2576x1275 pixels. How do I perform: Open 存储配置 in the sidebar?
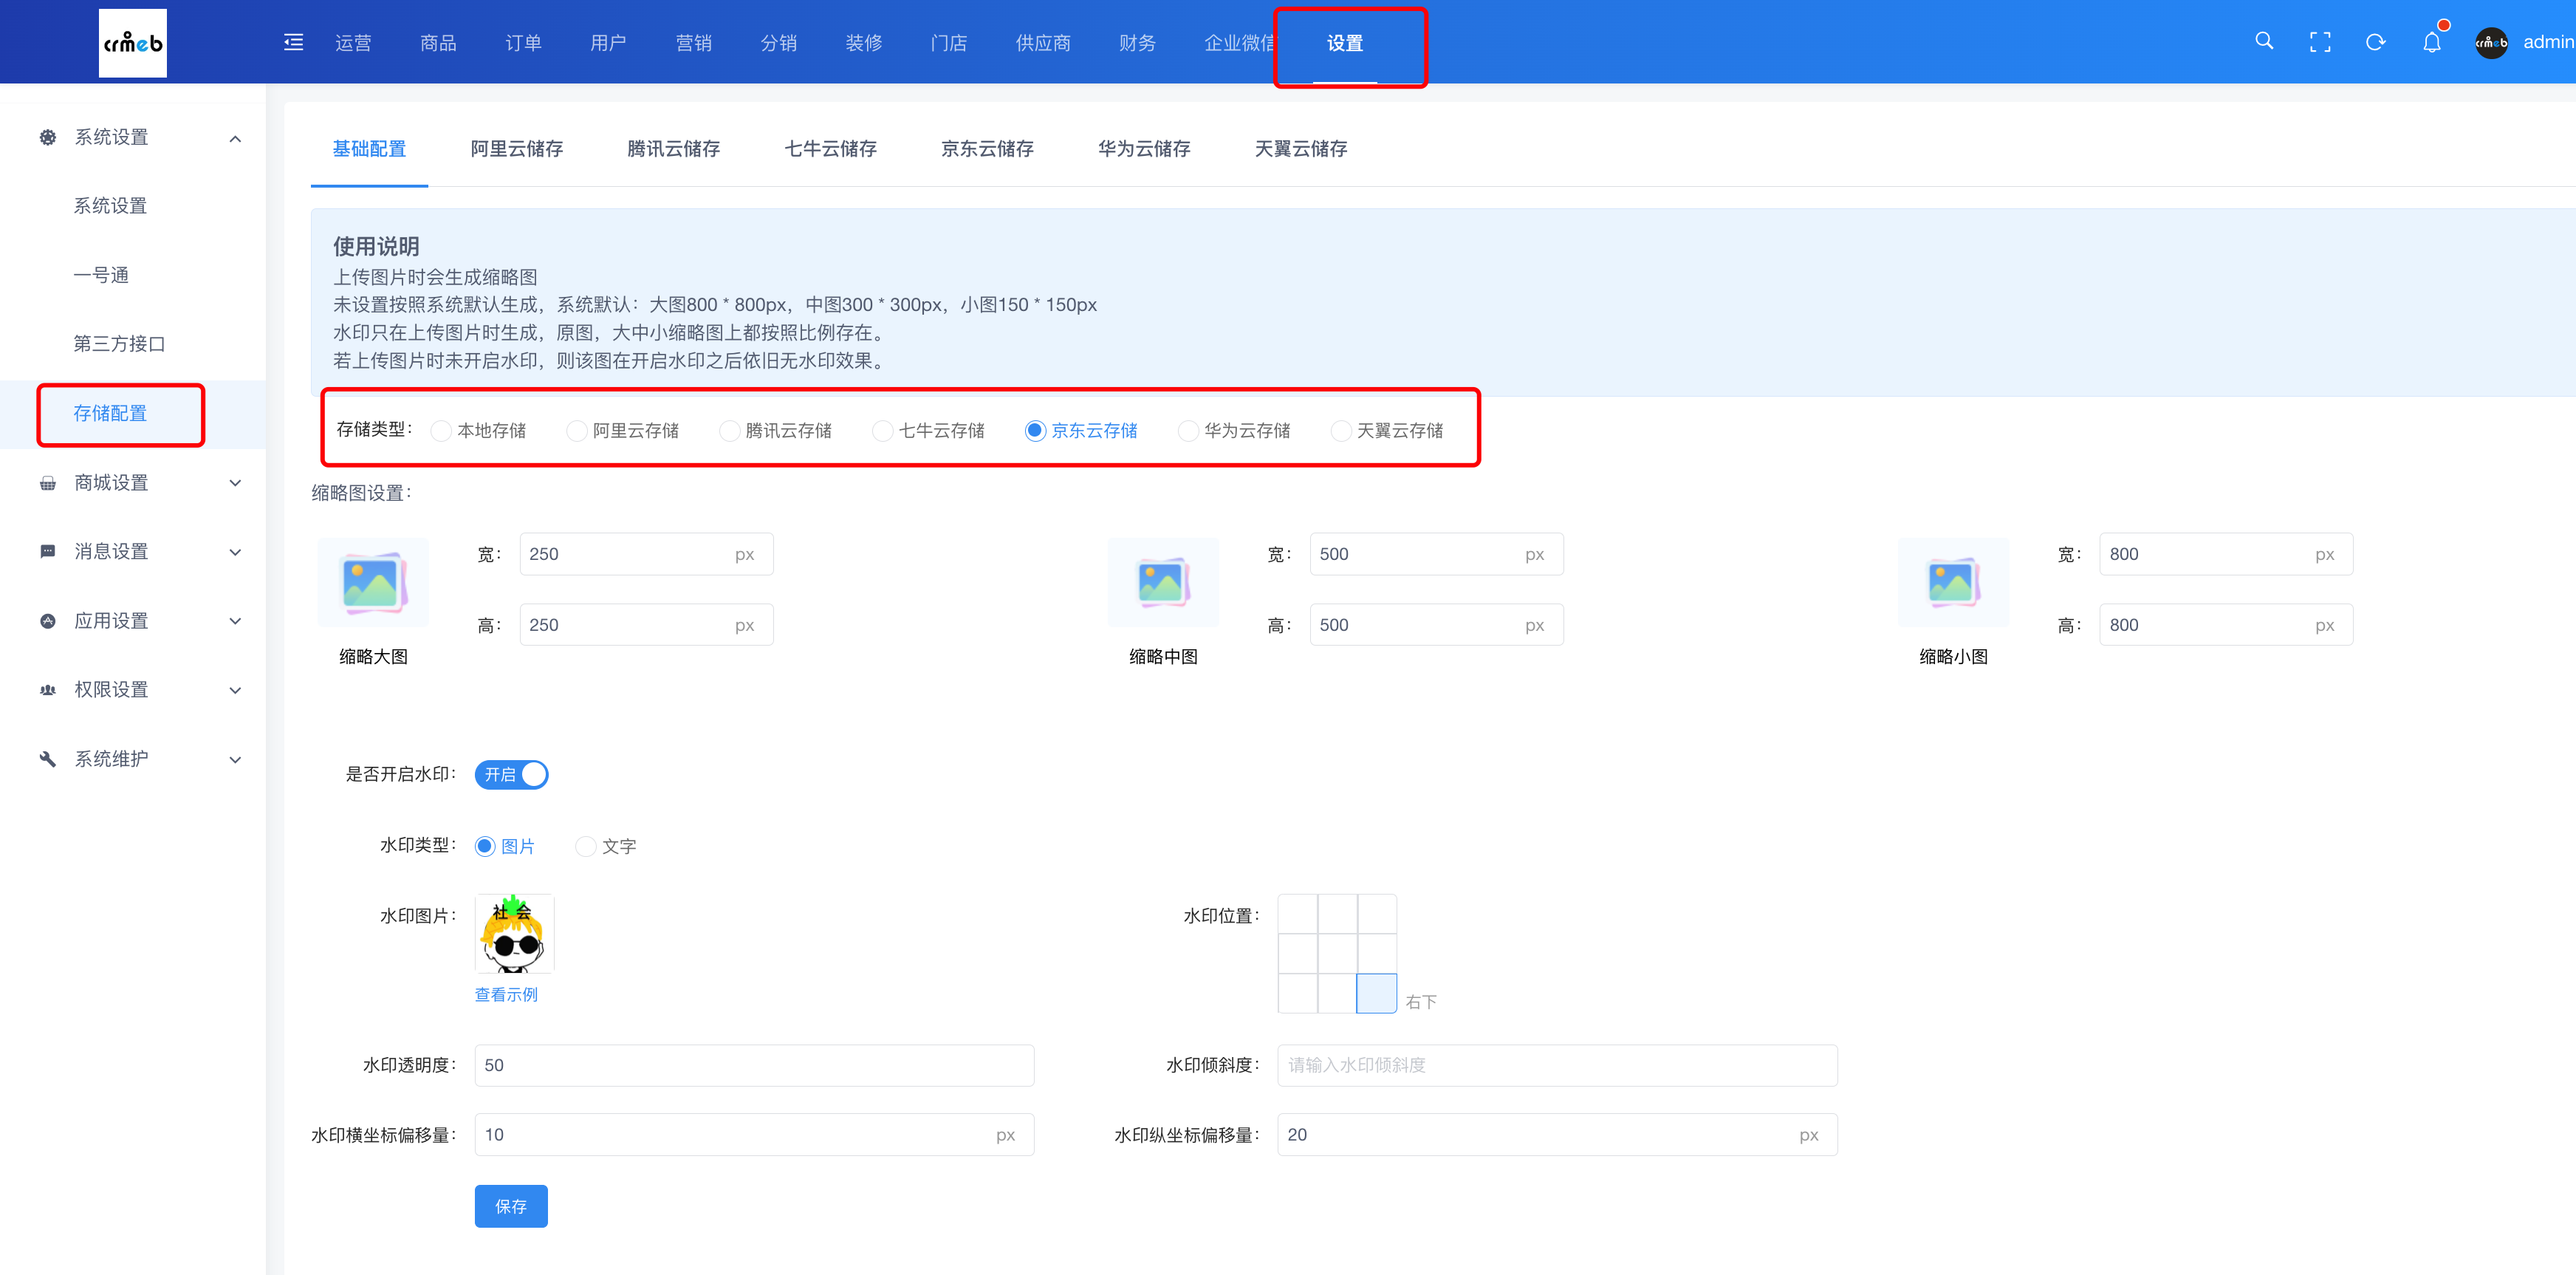click(x=110, y=413)
